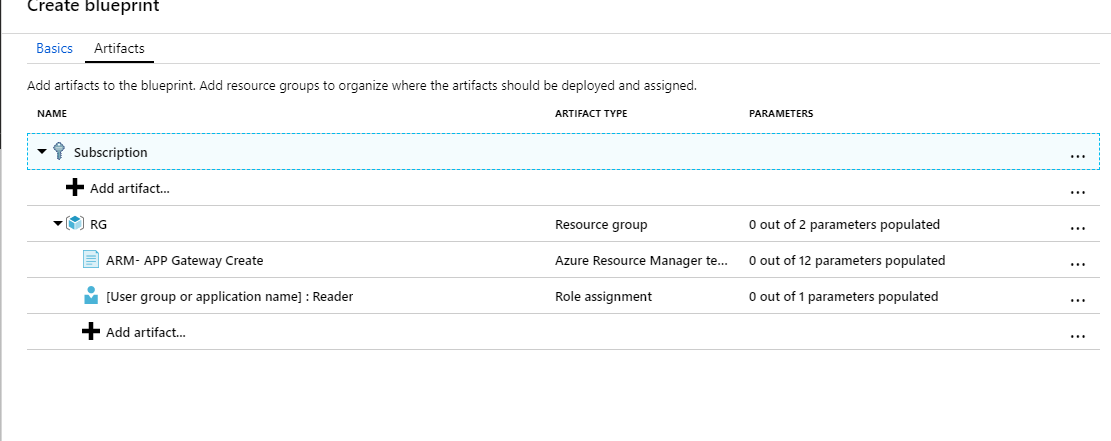This screenshot has height=441, width=1111.
Task: Click the RG resource group cube icon
Action: point(75,224)
